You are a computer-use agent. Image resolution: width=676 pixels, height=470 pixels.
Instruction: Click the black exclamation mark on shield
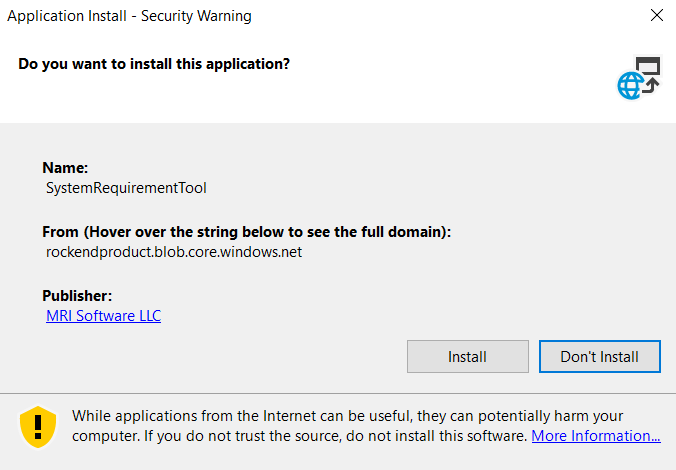click(38, 424)
